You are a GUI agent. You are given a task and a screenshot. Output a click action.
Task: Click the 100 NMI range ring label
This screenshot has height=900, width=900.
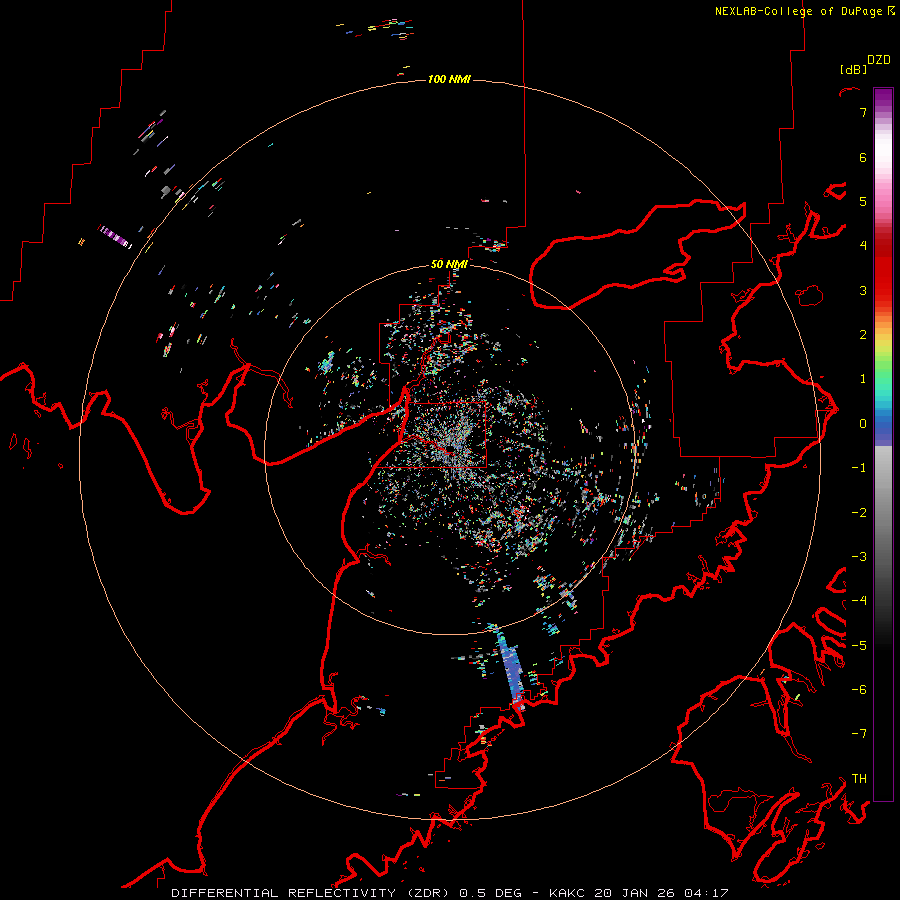449,79
